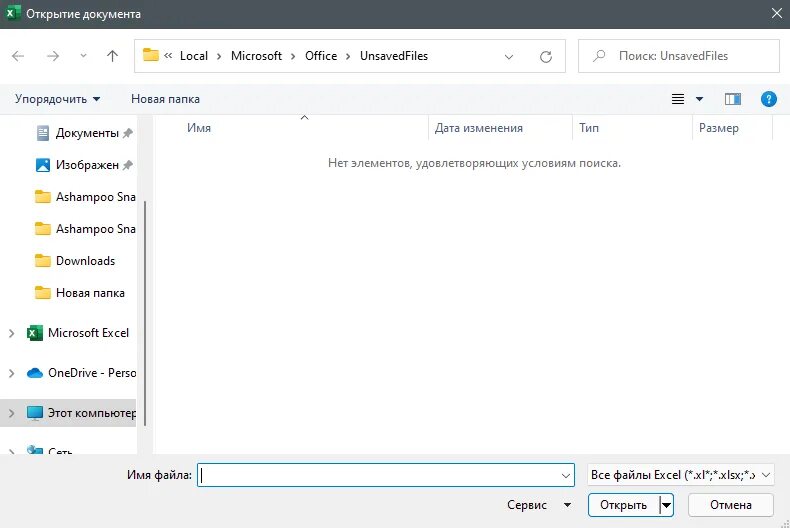
Task: Expand chevron after Local in path
Action: click(219, 56)
